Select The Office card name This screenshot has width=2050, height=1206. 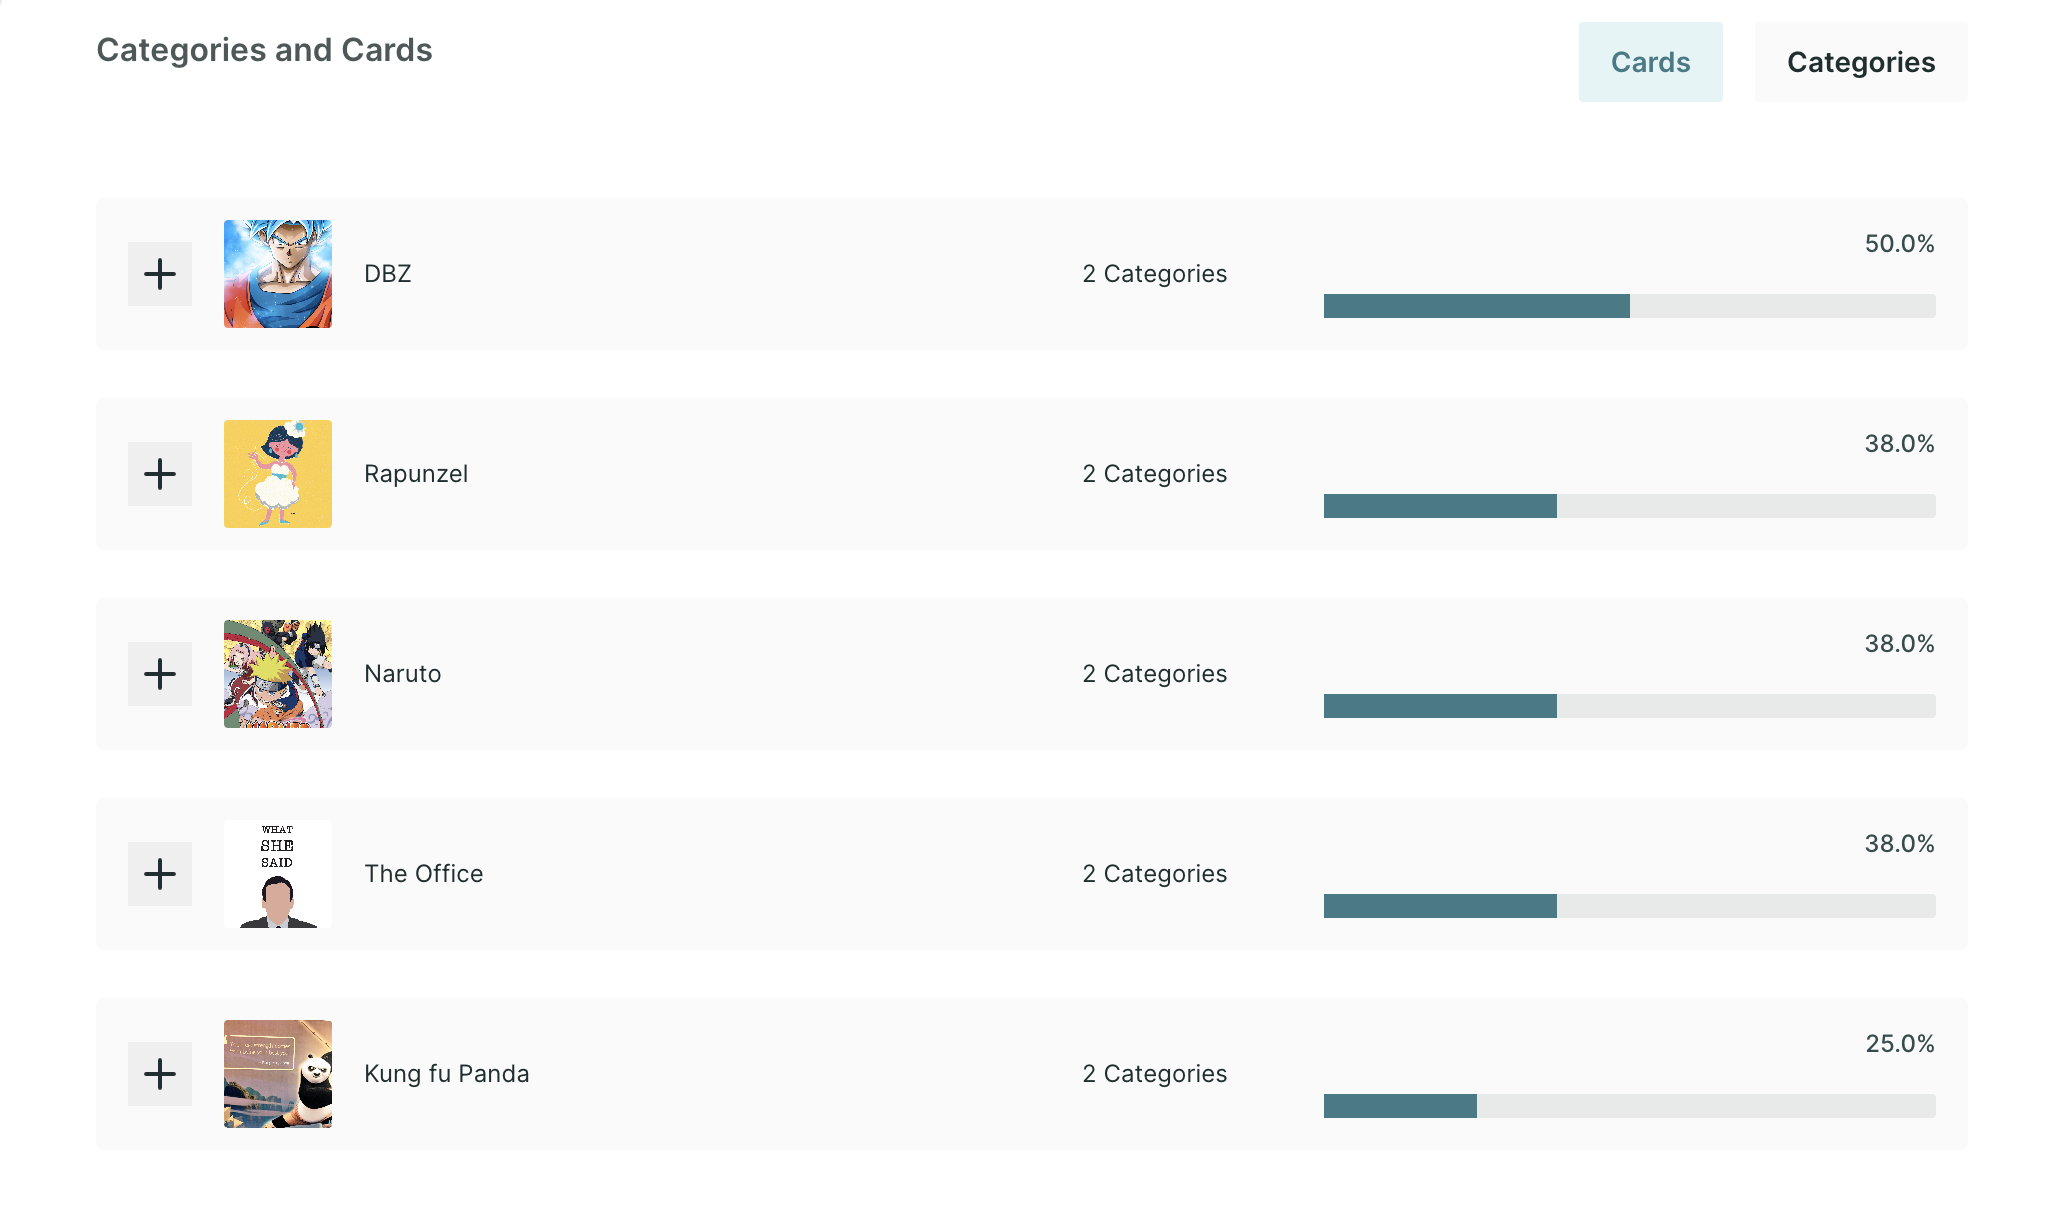(x=424, y=874)
